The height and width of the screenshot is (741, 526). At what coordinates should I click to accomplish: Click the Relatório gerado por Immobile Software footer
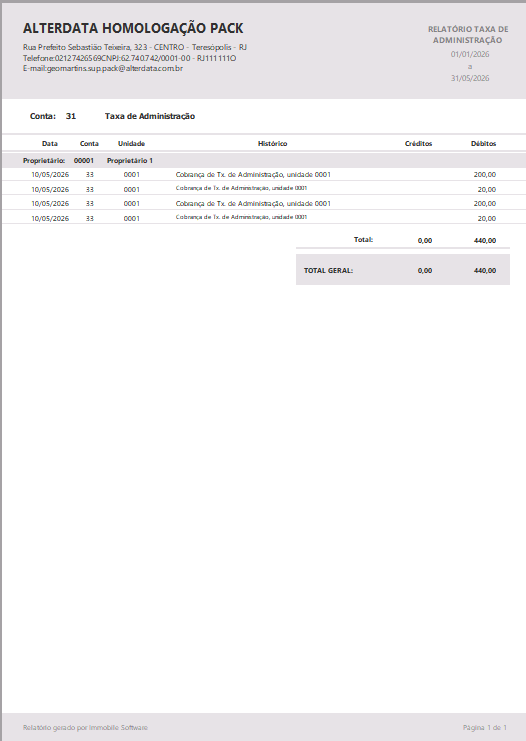pyautogui.click(x=85, y=727)
